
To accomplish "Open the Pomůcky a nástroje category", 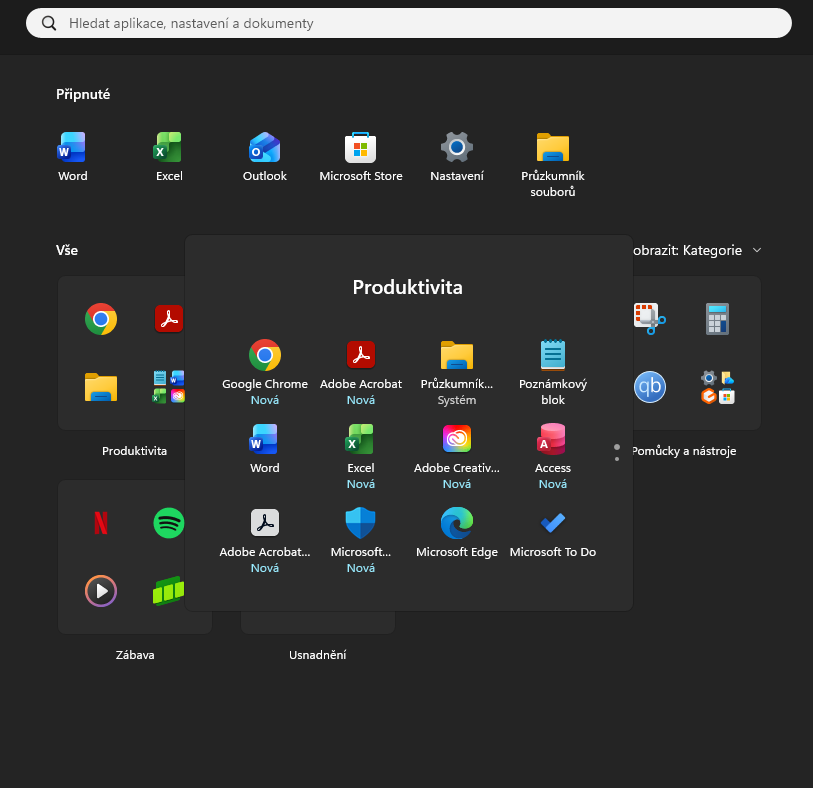I will click(x=683, y=451).
